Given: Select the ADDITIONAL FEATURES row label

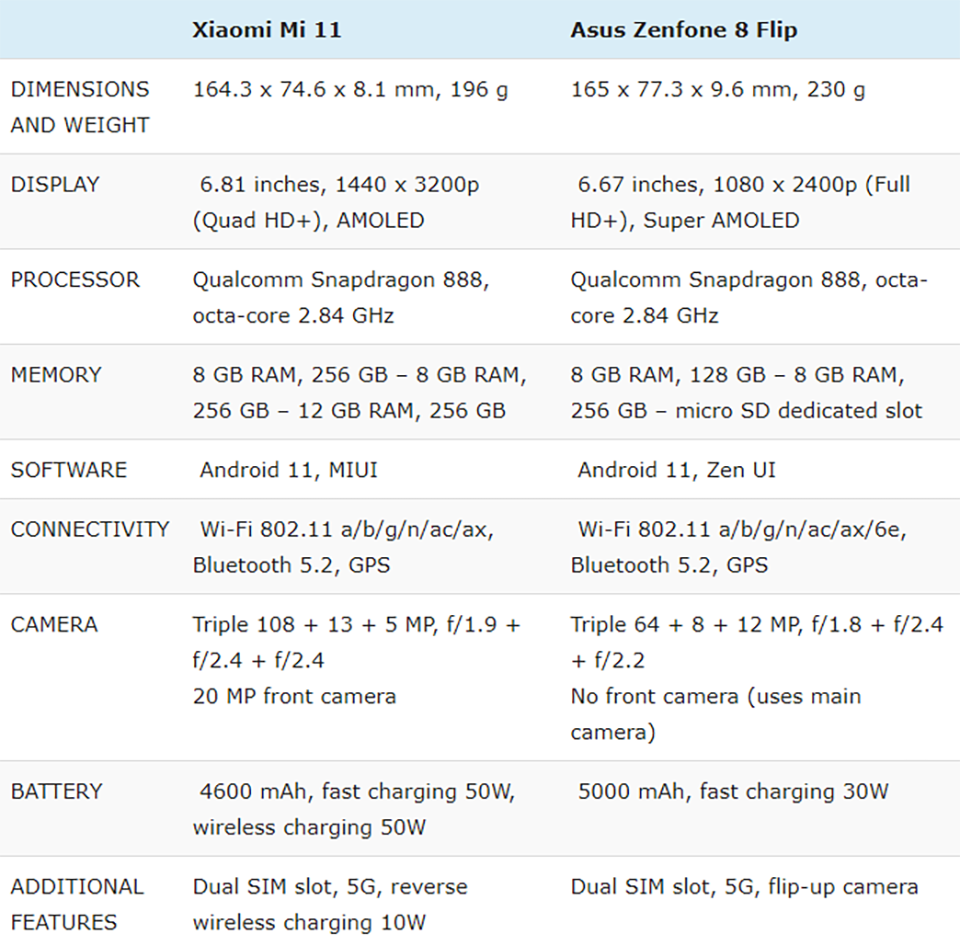Looking at the screenshot, I should click(x=77, y=905).
